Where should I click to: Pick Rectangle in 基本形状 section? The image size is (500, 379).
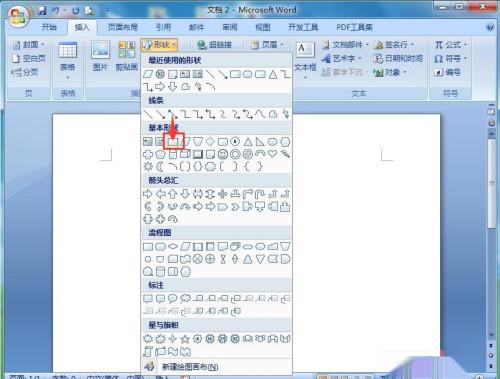(173, 142)
